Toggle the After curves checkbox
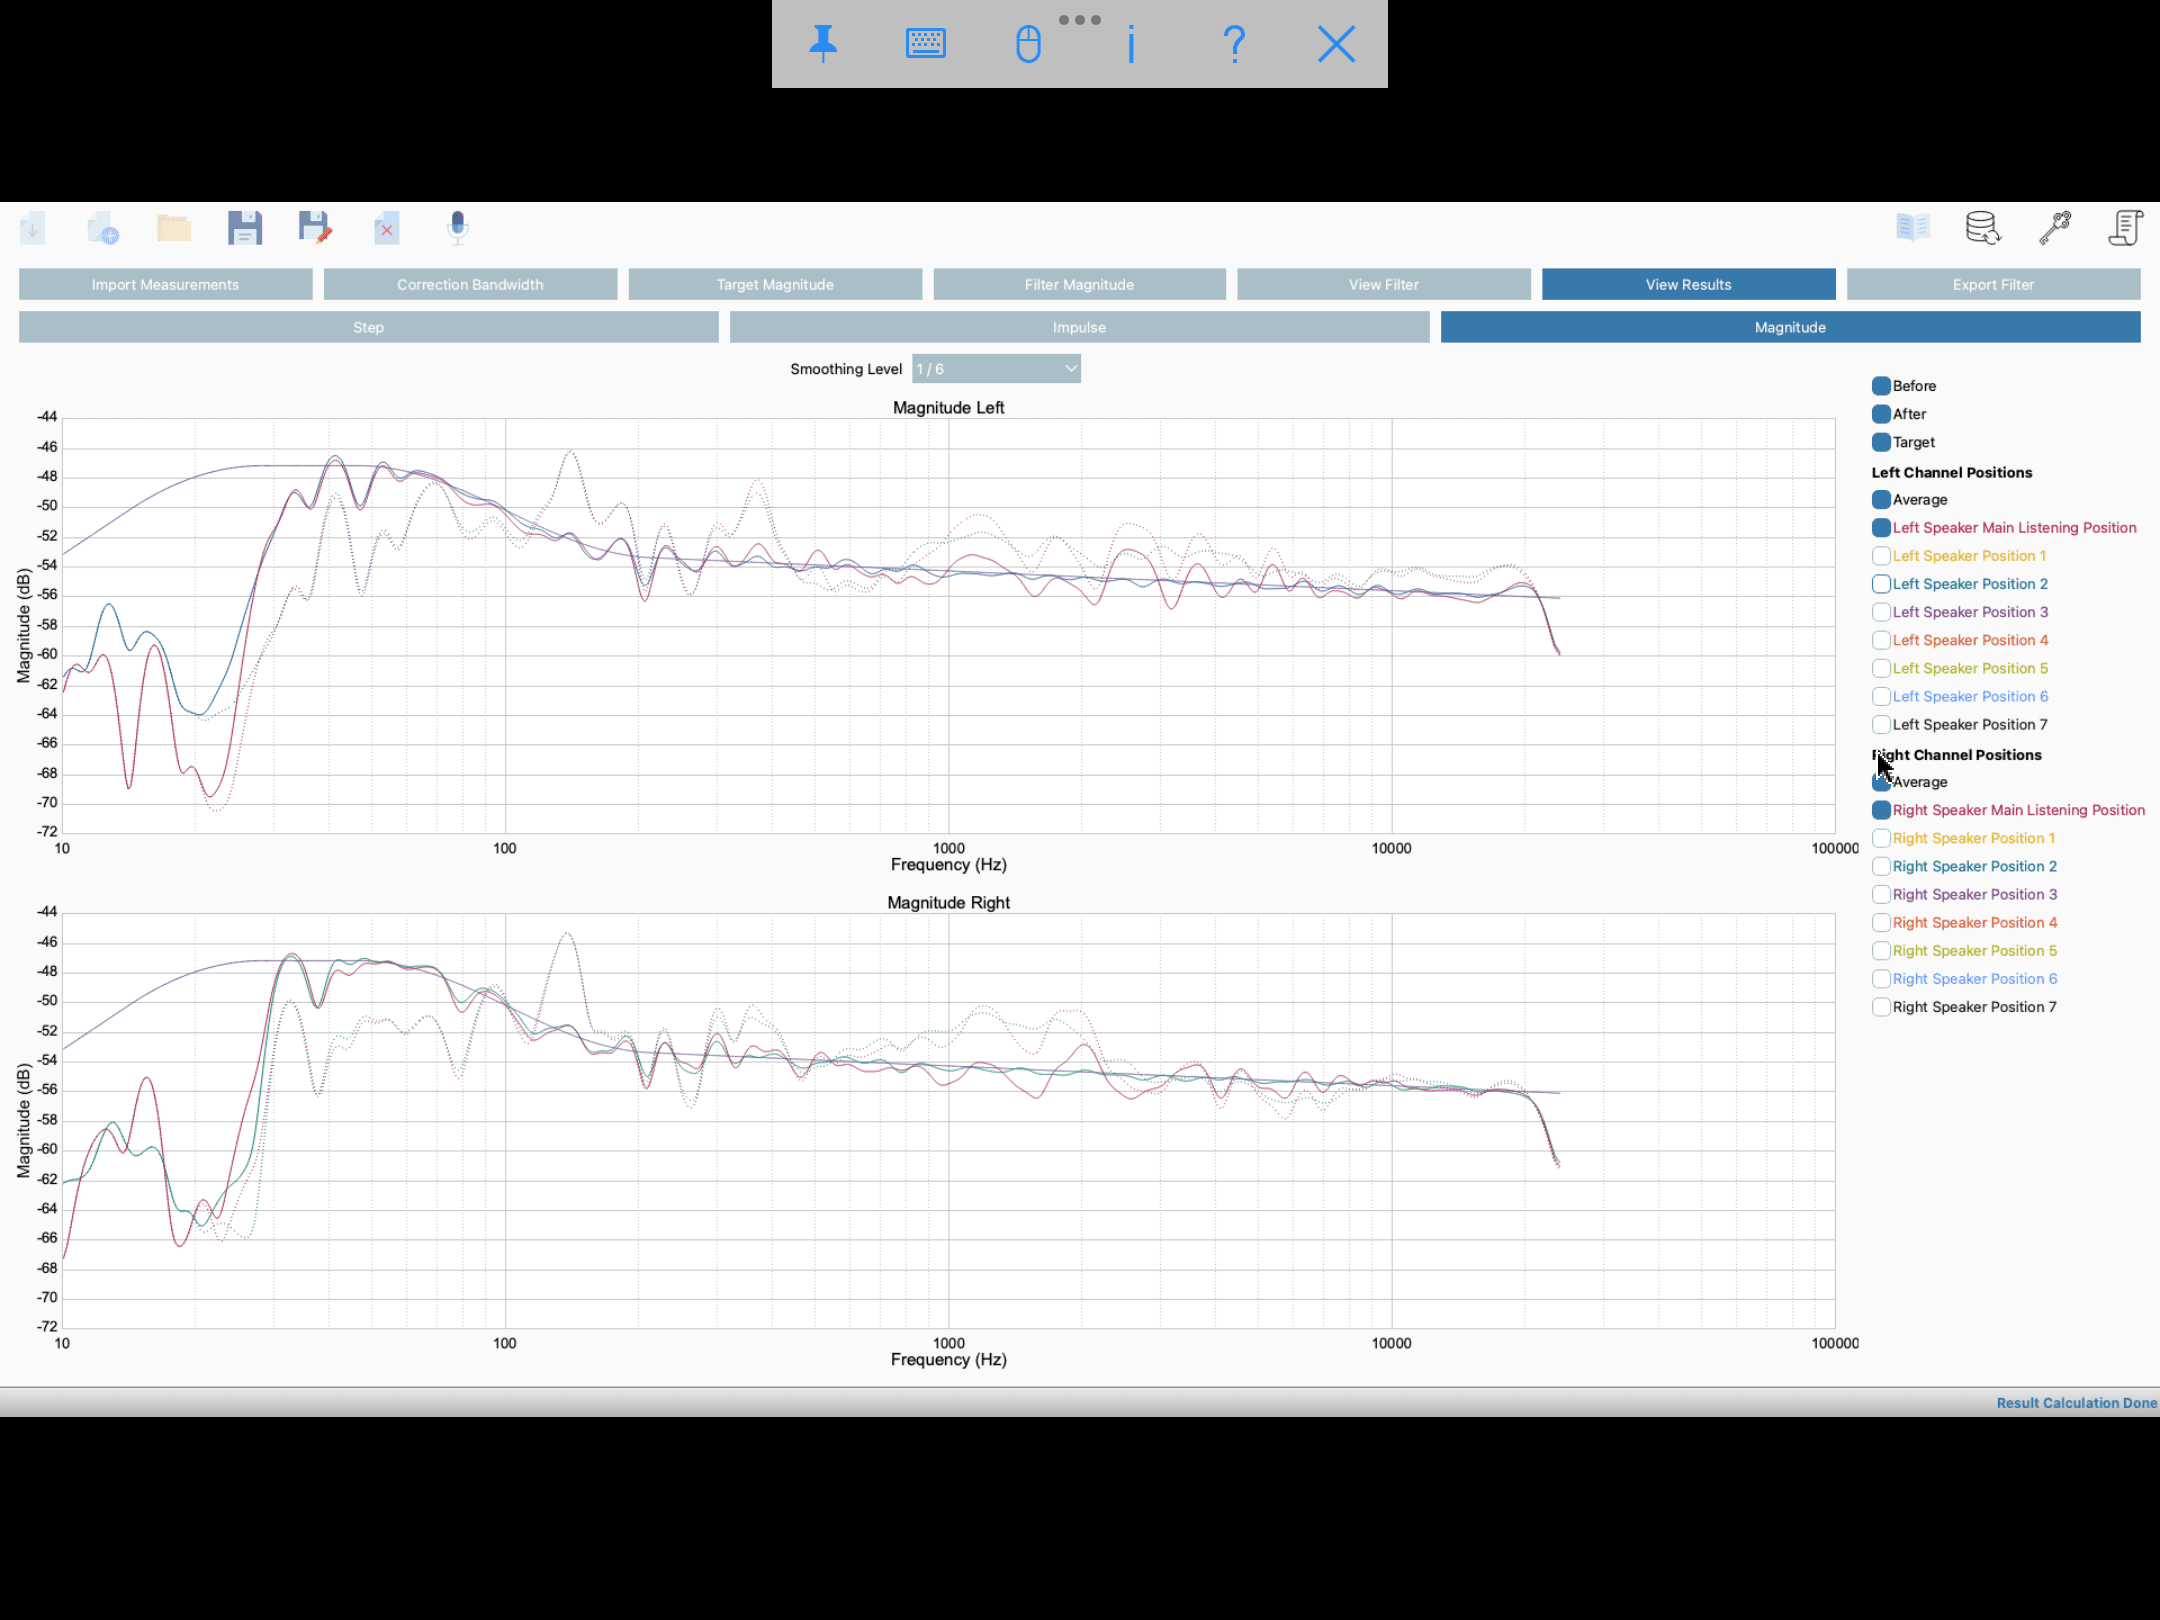The width and height of the screenshot is (2160, 1620). (1881, 414)
